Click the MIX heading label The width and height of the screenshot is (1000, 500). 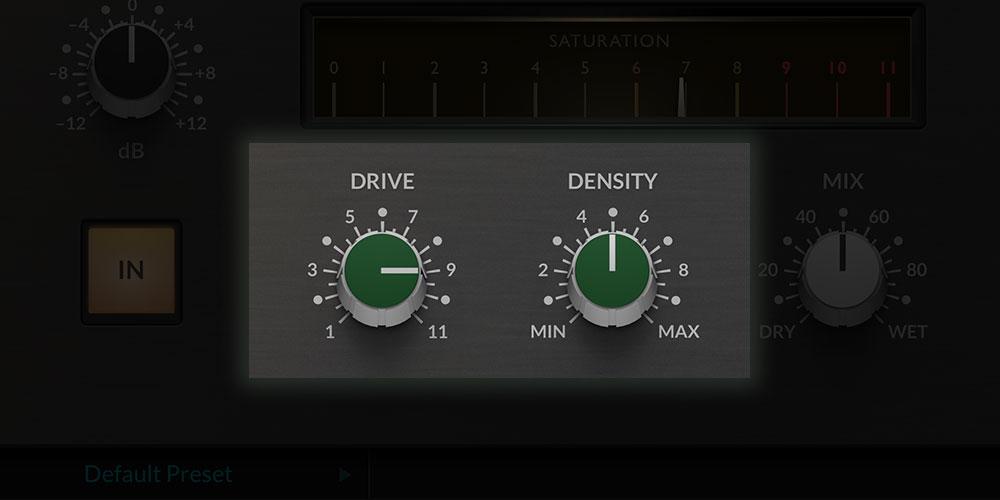(x=842, y=182)
